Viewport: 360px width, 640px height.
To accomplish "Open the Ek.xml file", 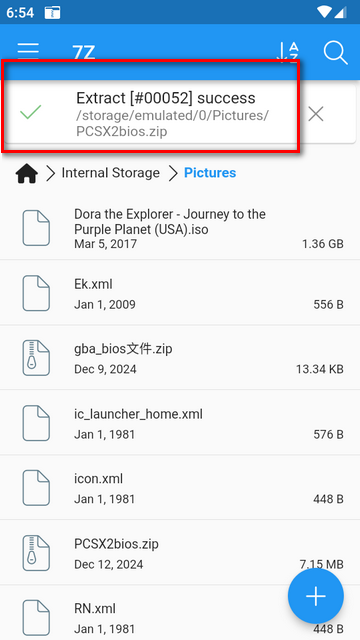I will [180, 293].
